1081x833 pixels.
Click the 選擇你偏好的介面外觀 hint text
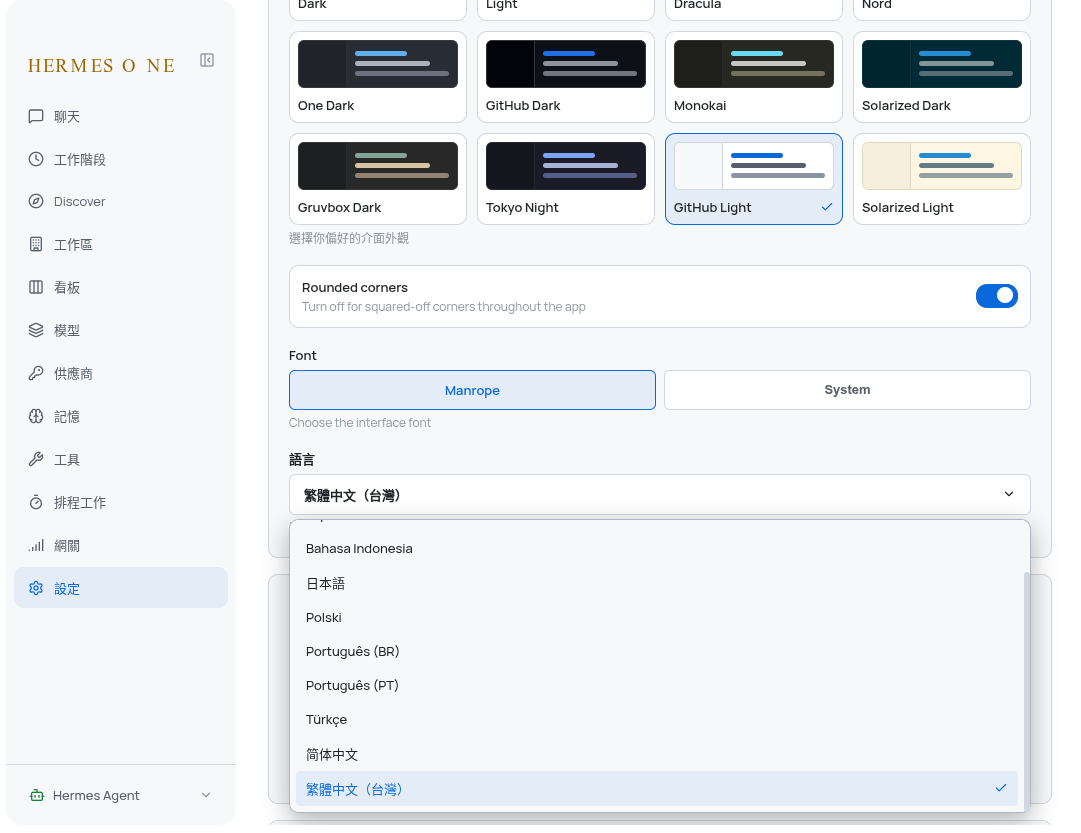point(349,239)
